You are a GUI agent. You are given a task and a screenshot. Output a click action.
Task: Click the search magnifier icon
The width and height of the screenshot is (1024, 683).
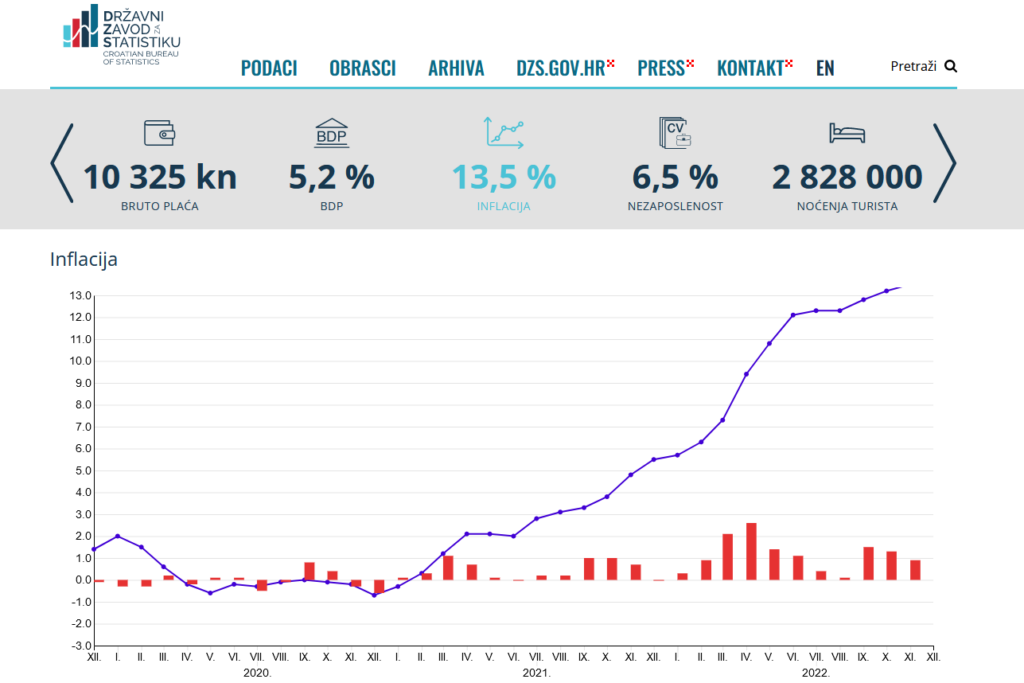click(950, 67)
